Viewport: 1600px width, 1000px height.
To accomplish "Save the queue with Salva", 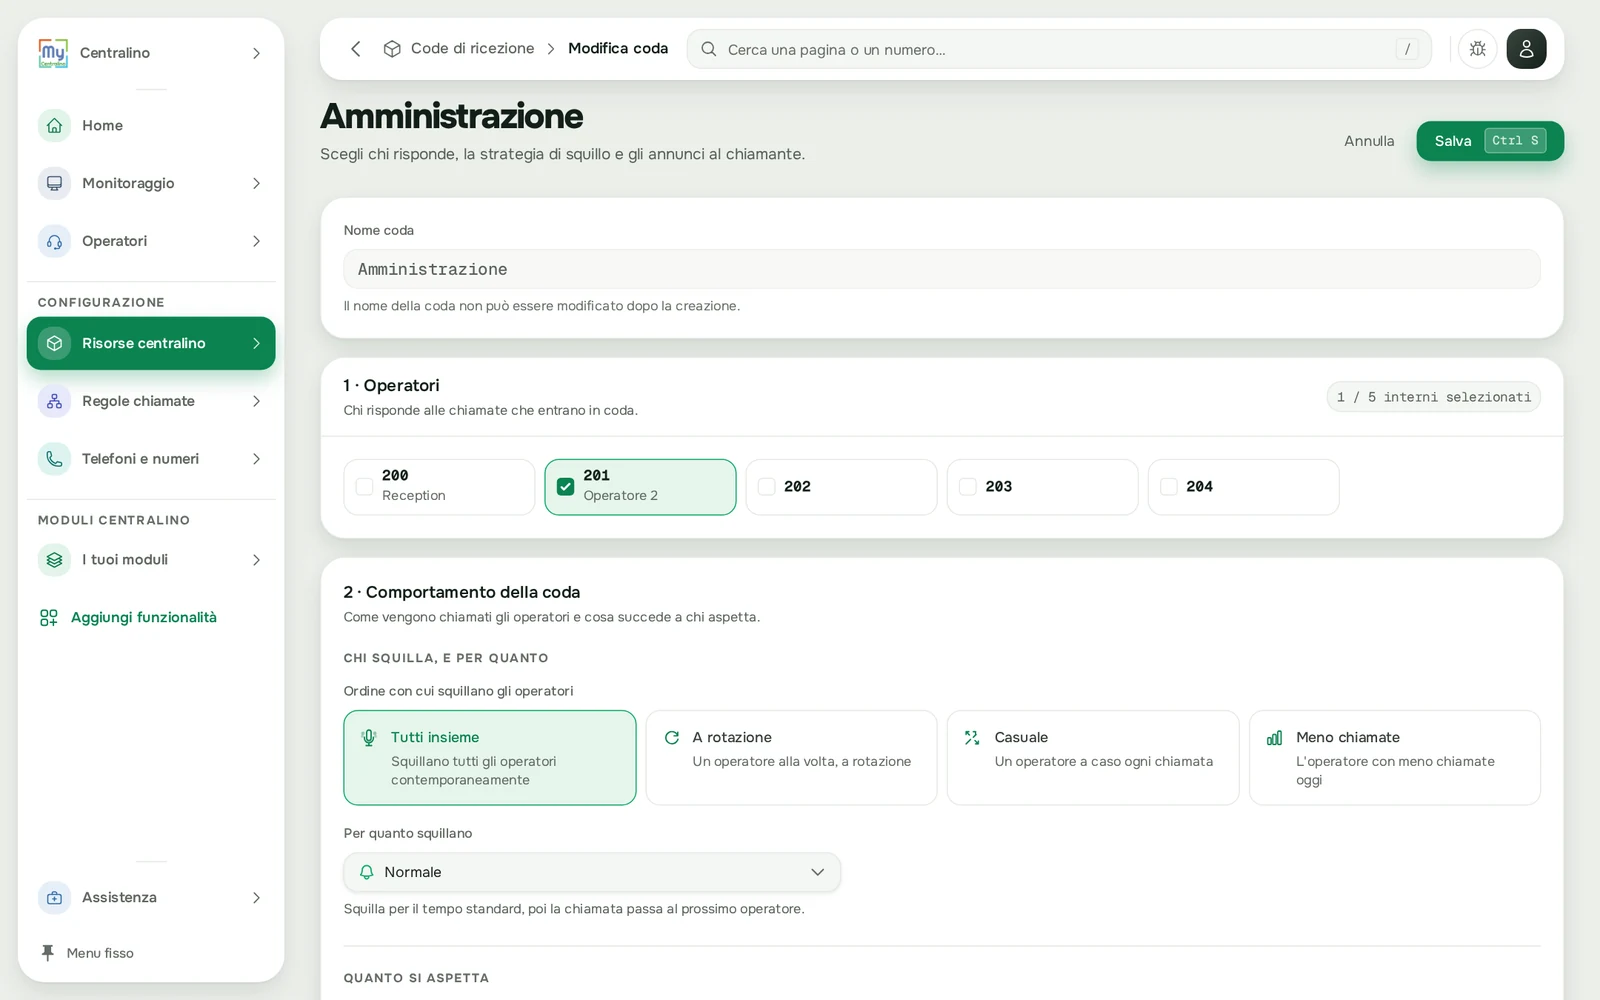I will click(x=1490, y=141).
